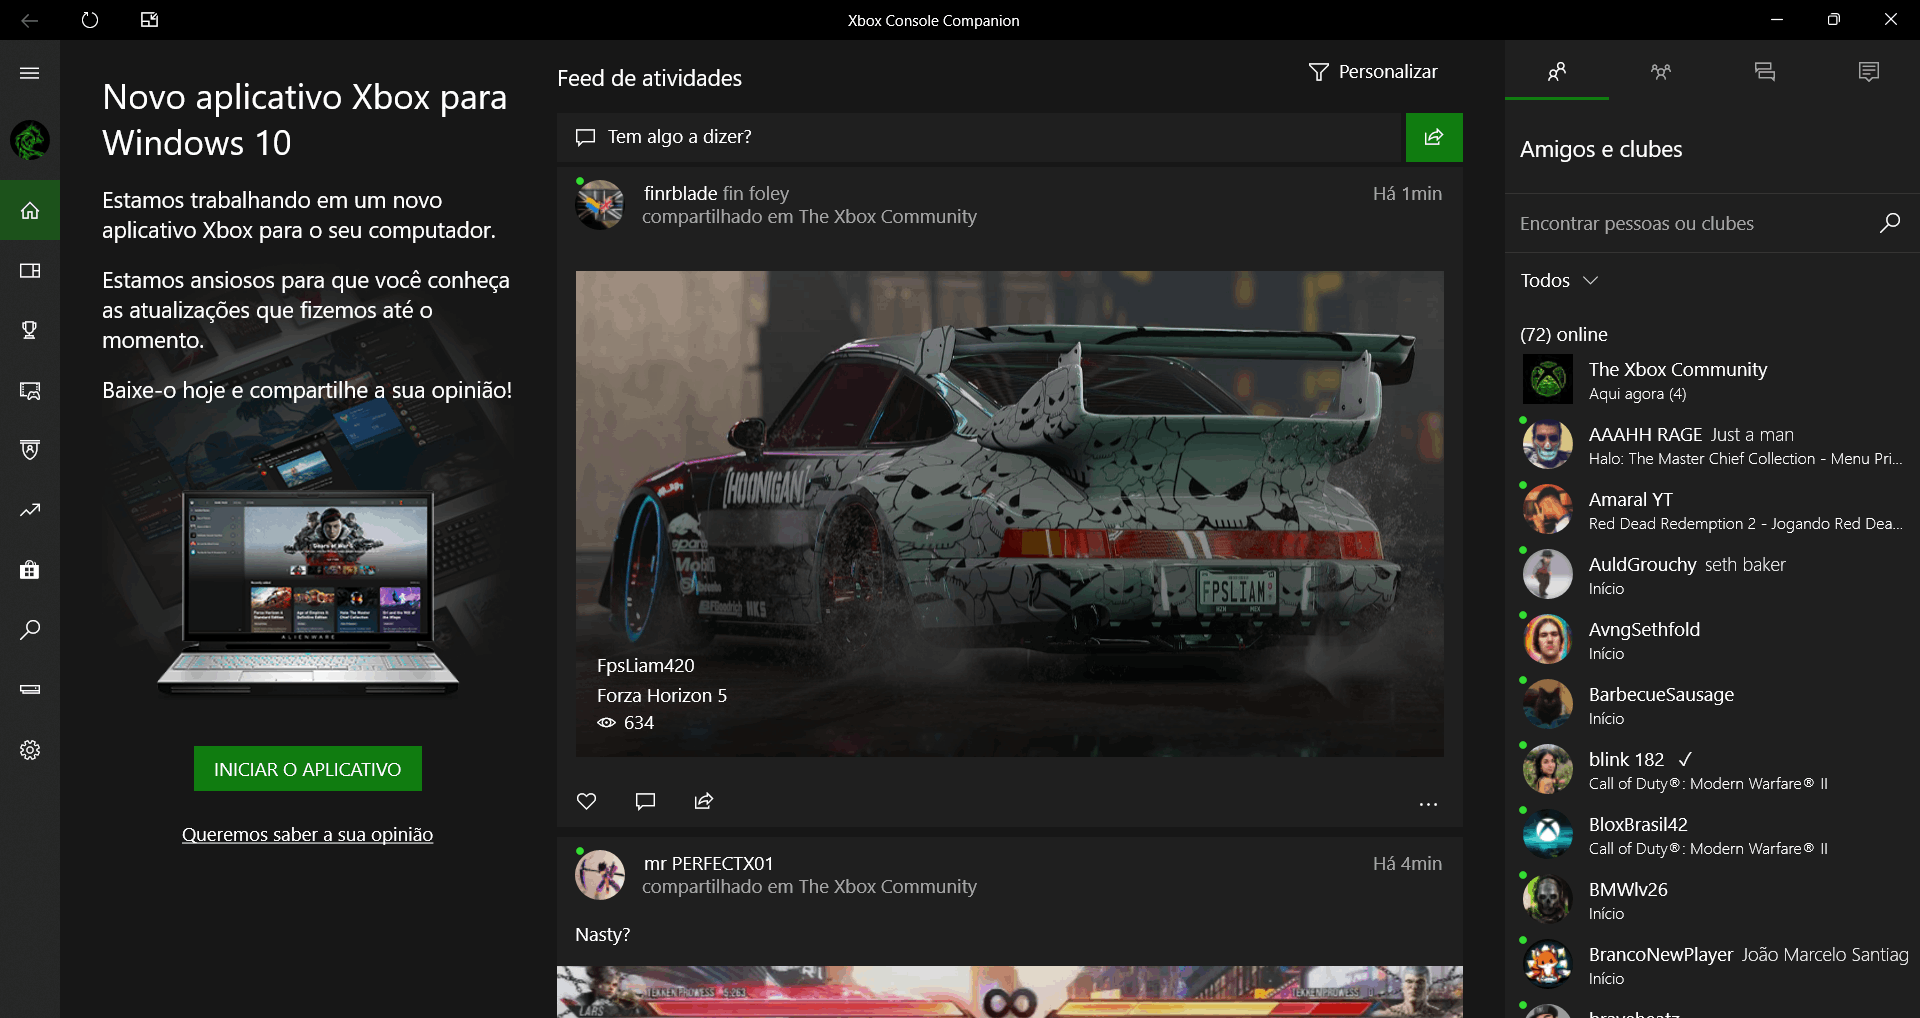Open Search magnifier icon in sidebar
1920x1018 pixels.
(x=30, y=630)
